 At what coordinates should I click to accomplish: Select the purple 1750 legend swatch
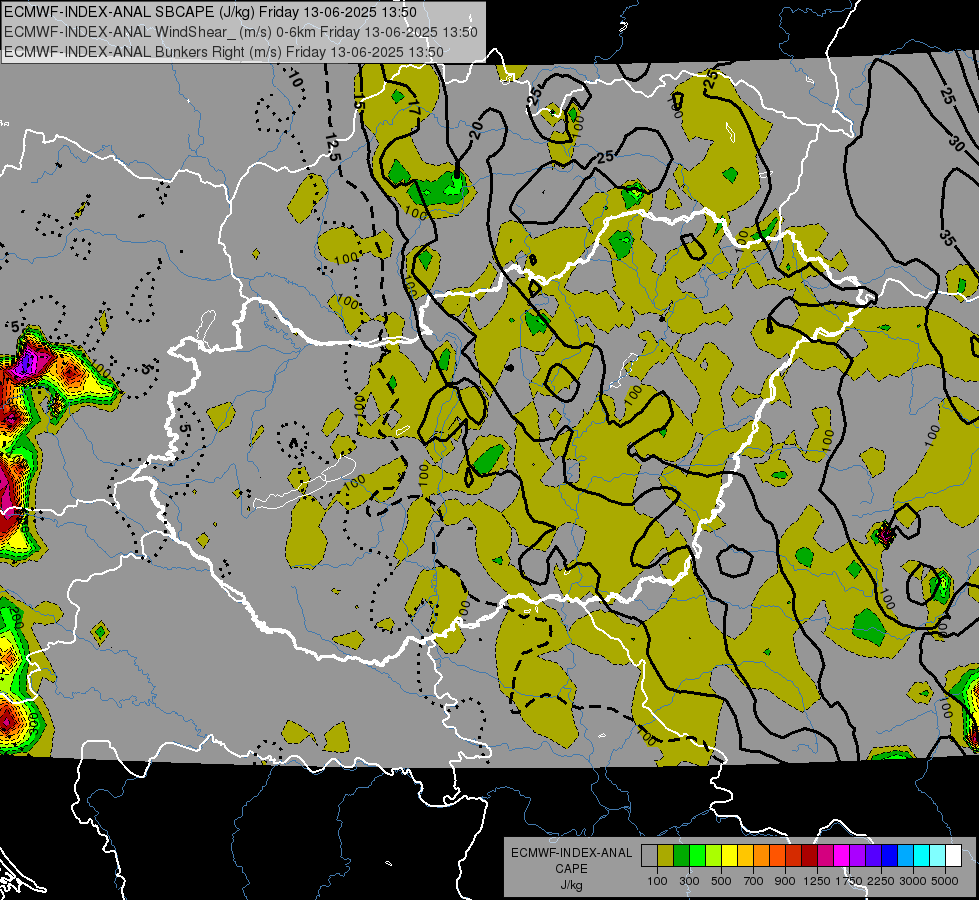point(857,856)
